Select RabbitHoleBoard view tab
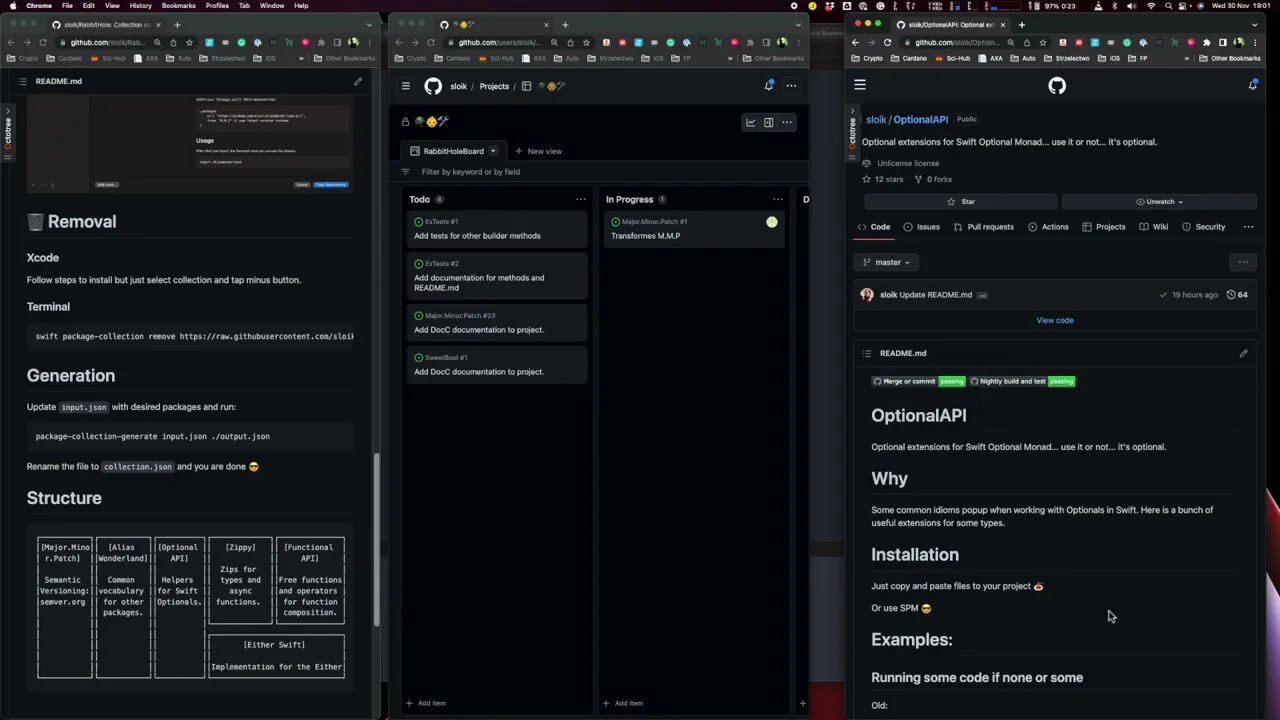Image resolution: width=1280 pixels, height=720 pixels. pyautogui.click(x=454, y=151)
